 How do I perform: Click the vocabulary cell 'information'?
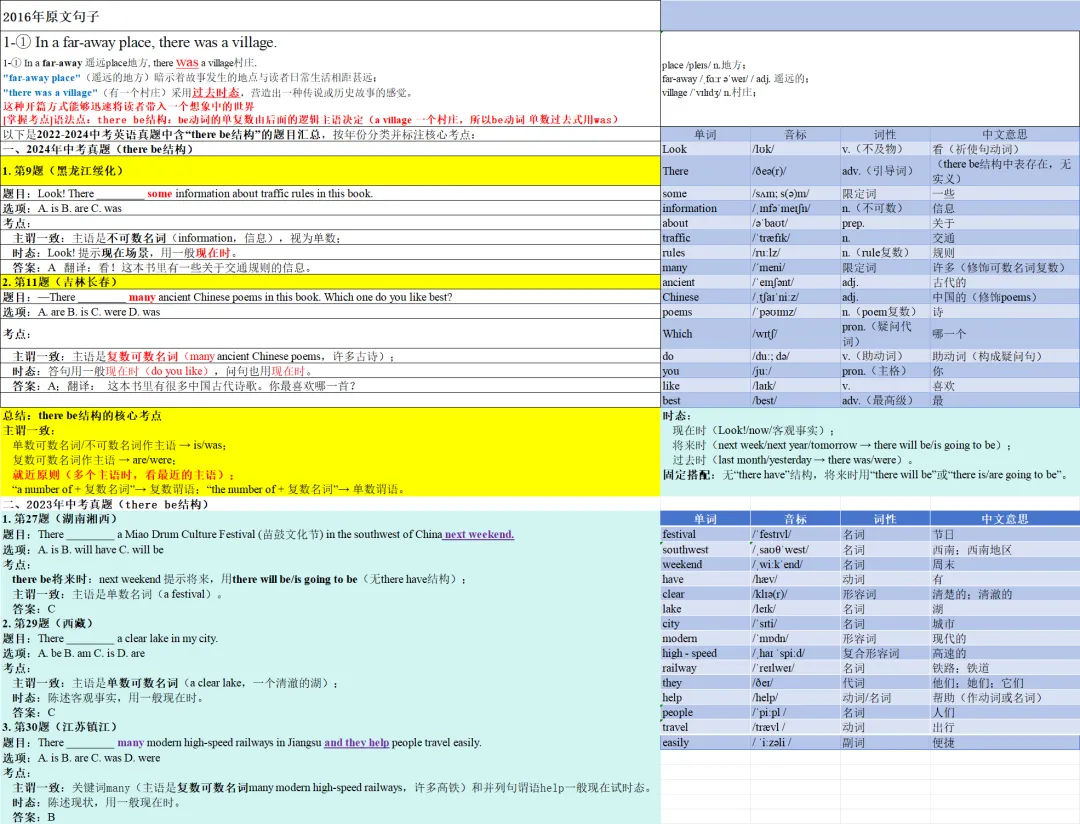705,208
